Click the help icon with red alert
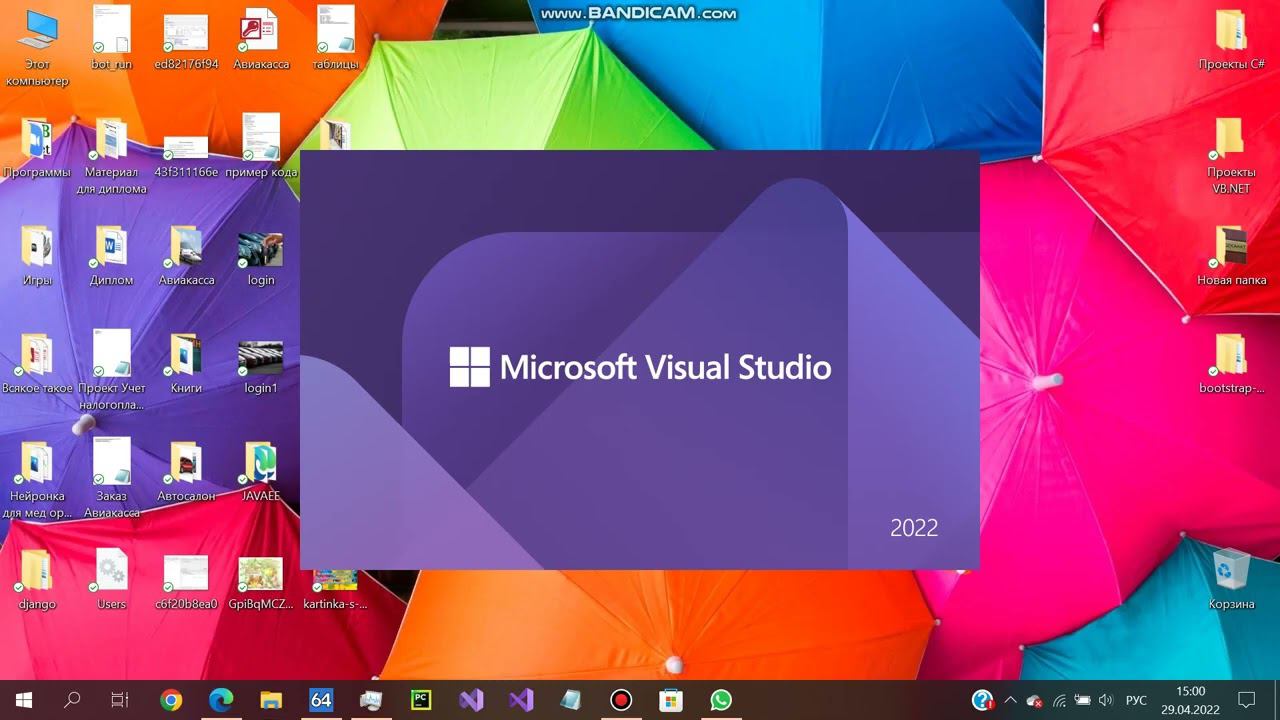The image size is (1280, 720). pyautogui.click(x=983, y=700)
